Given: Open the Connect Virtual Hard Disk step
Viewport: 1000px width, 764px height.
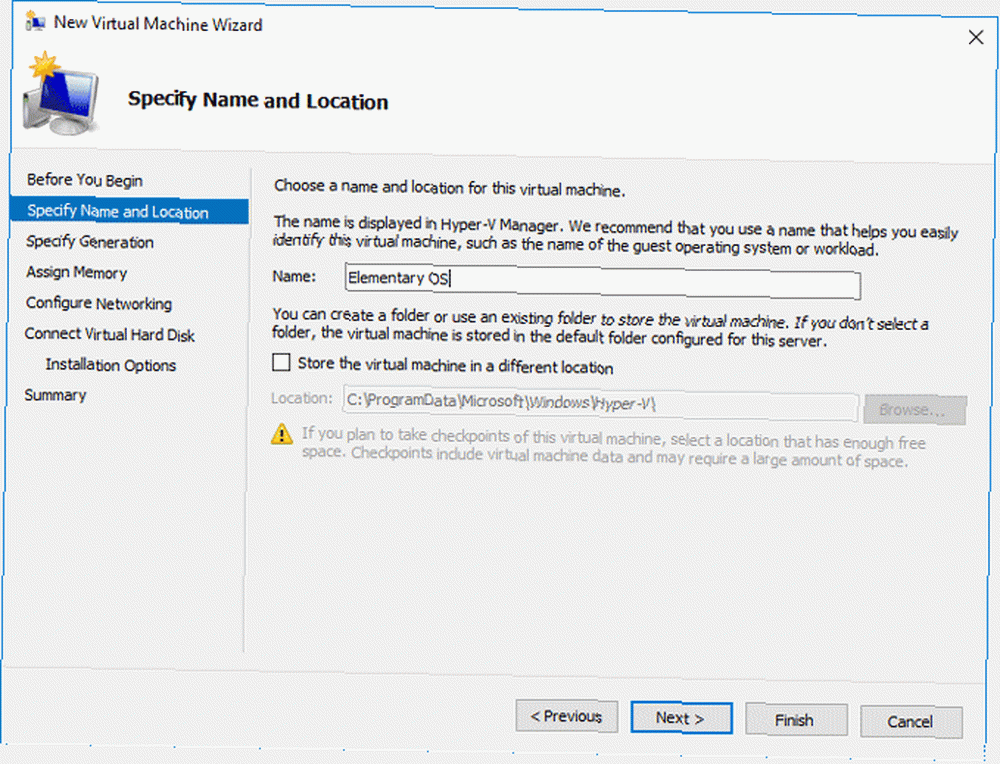Looking at the screenshot, I should 109,334.
